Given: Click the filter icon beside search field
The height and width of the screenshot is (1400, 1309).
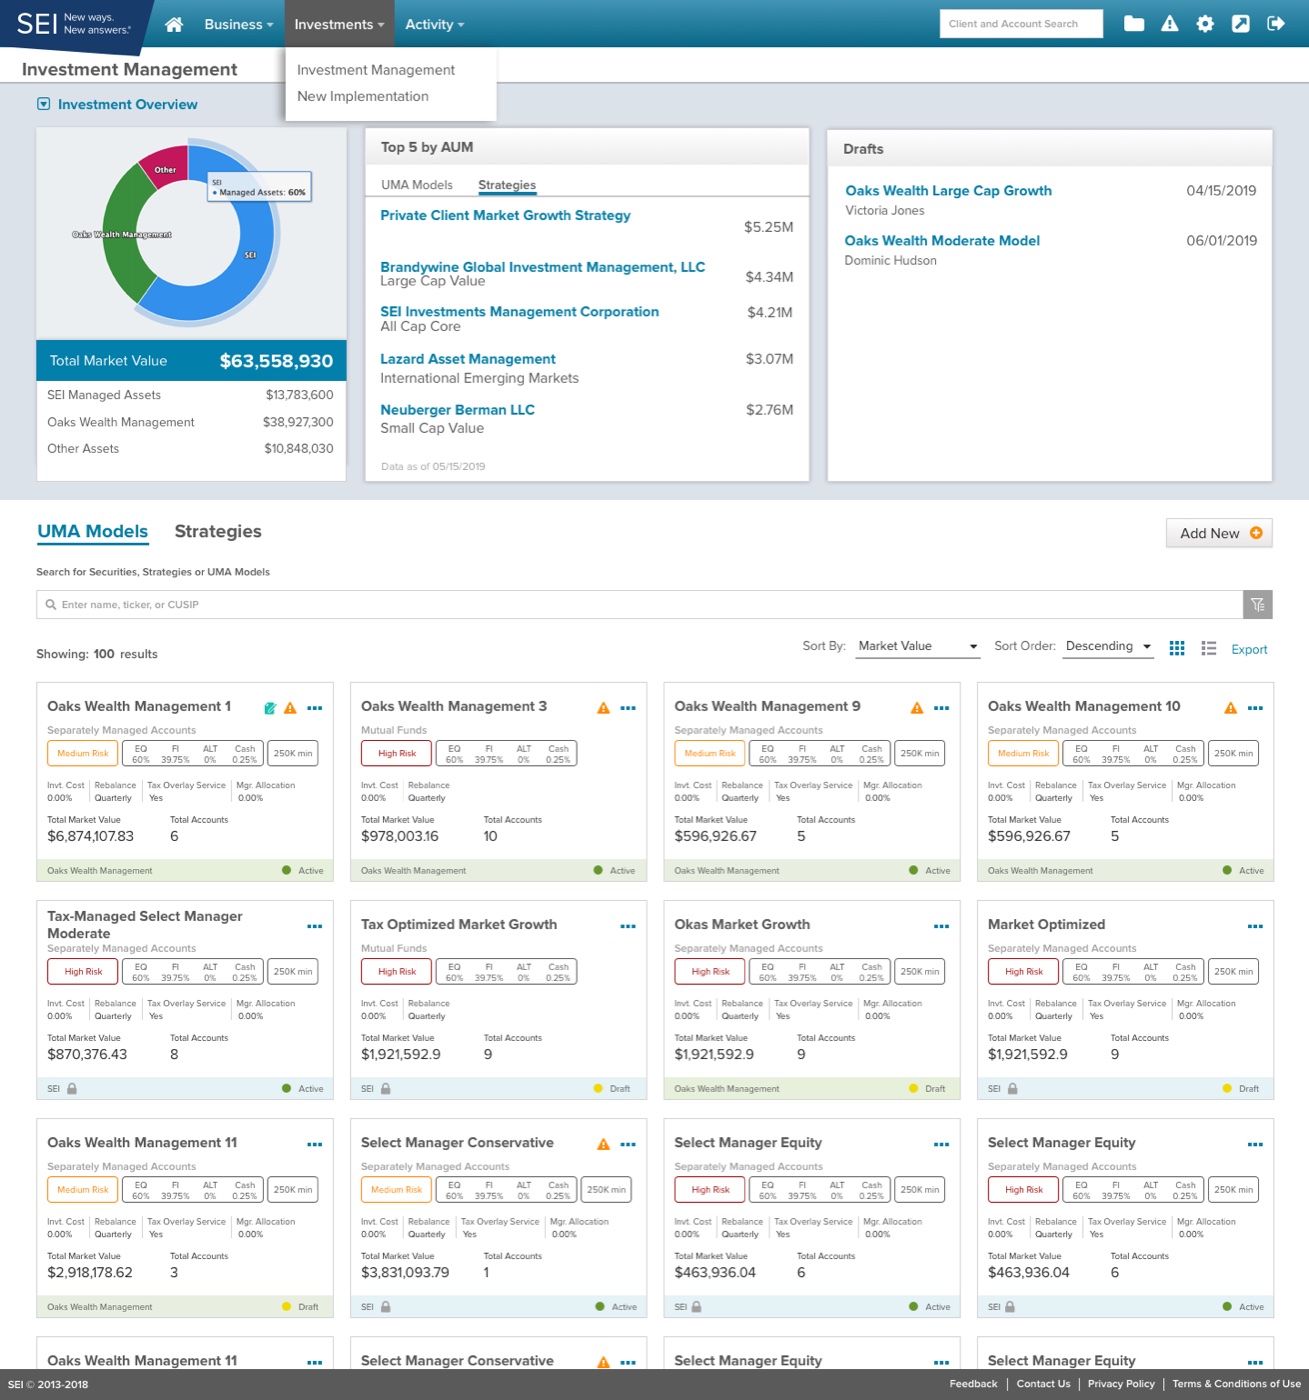Looking at the screenshot, I should tap(1258, 604).
